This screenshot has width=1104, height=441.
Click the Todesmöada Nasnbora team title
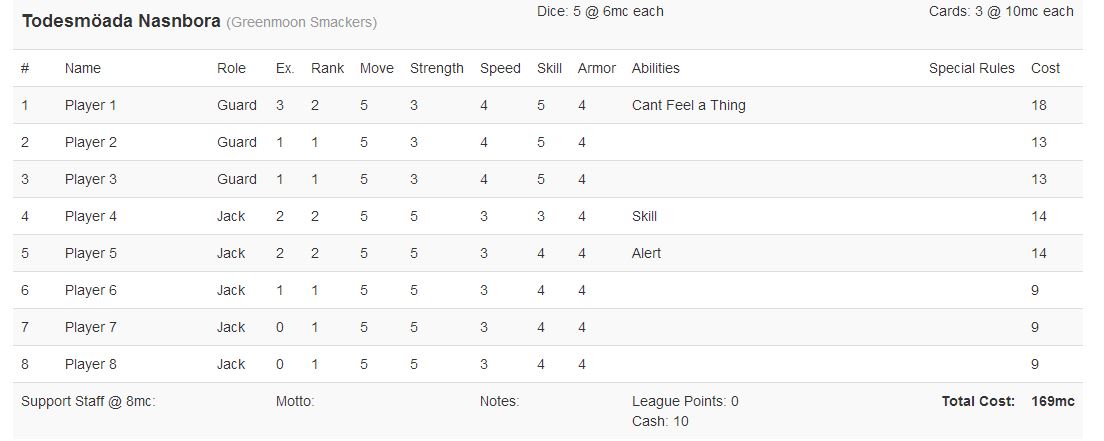pyautogui.click(x=121, y=21)
